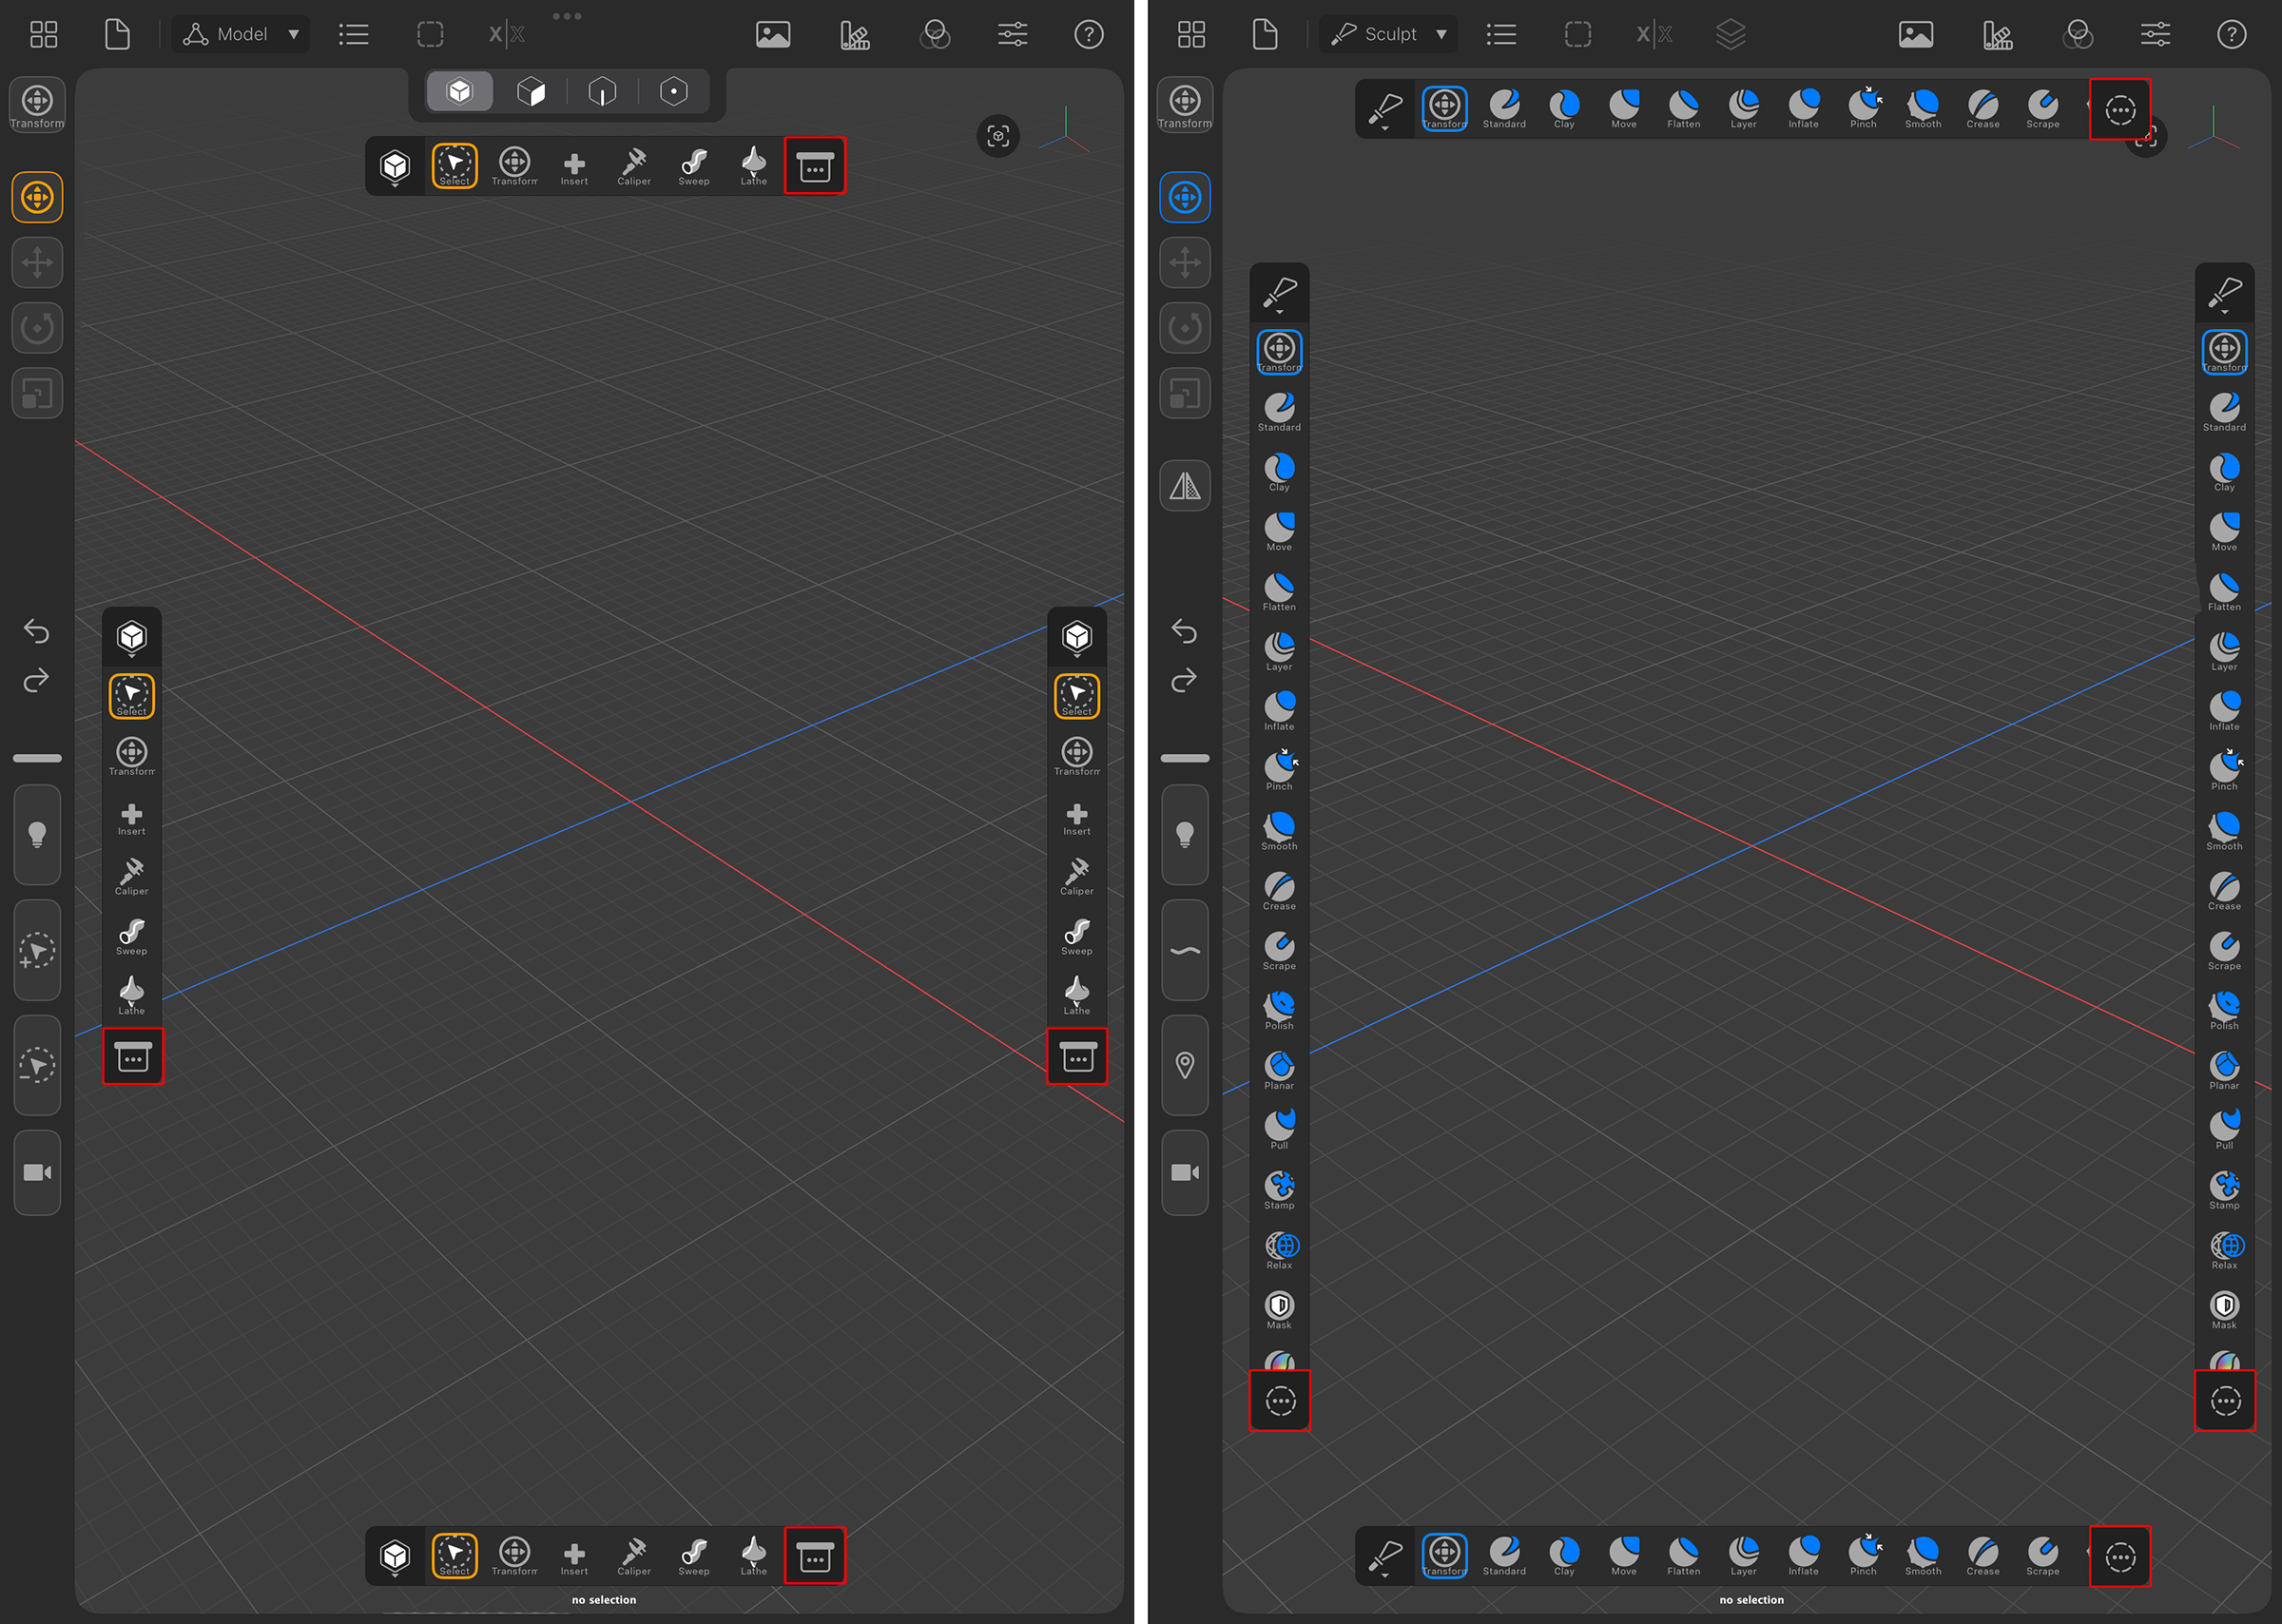Viewport: 2282px width, 1624px height.
Task: Toggle X symmetry in Sculpt window's top bar
Action: [1655, 35]
